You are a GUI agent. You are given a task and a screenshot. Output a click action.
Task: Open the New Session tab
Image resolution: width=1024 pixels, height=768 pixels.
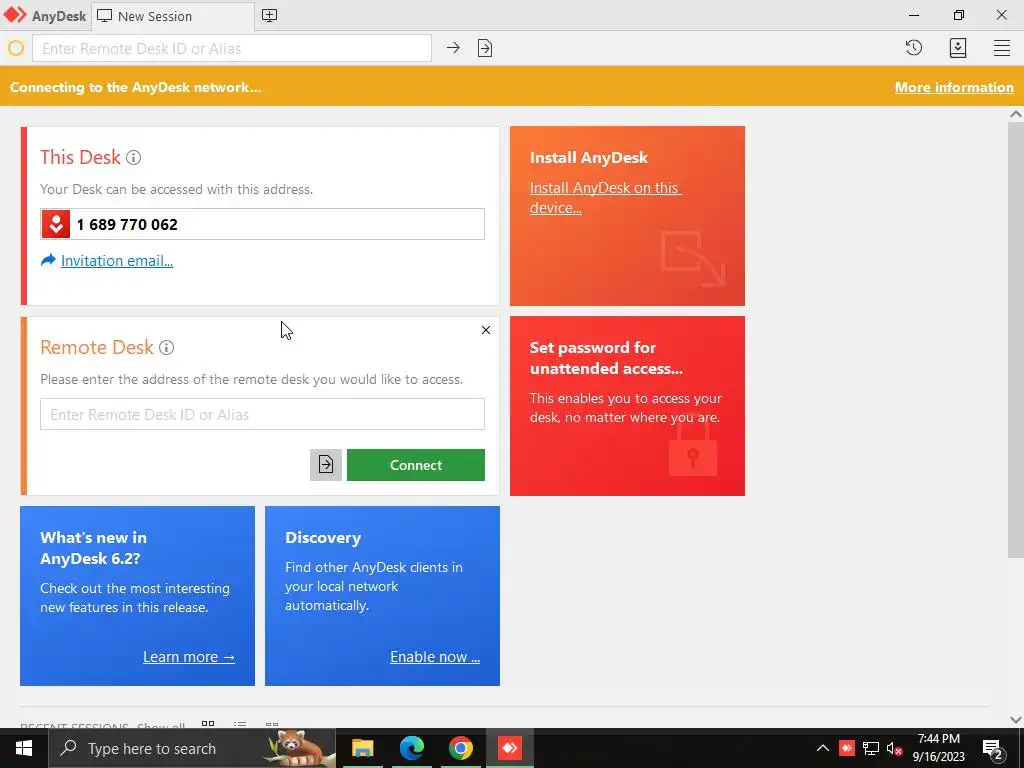pos(172,16)
